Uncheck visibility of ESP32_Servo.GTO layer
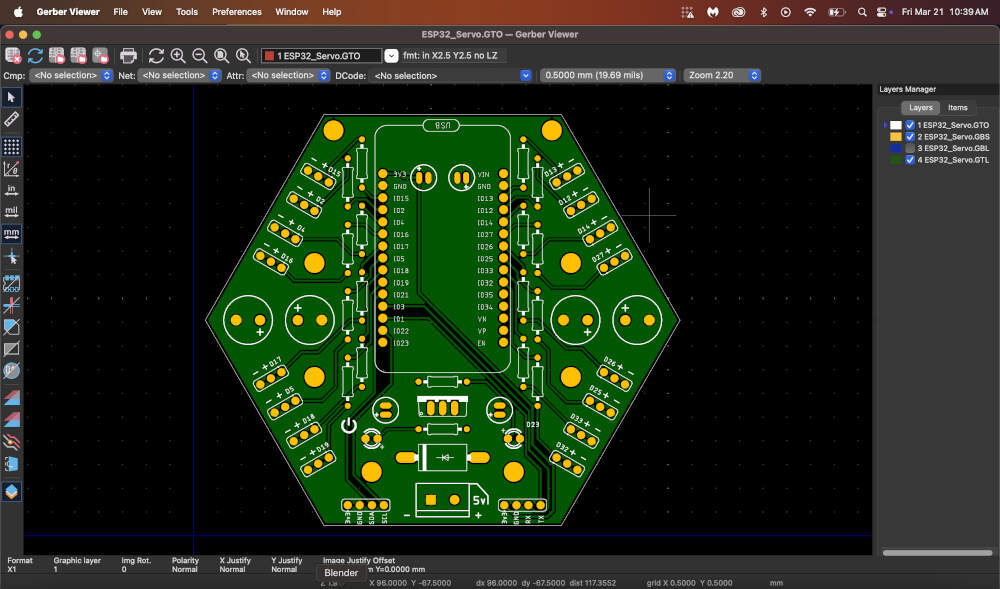 tap(910, 125)
